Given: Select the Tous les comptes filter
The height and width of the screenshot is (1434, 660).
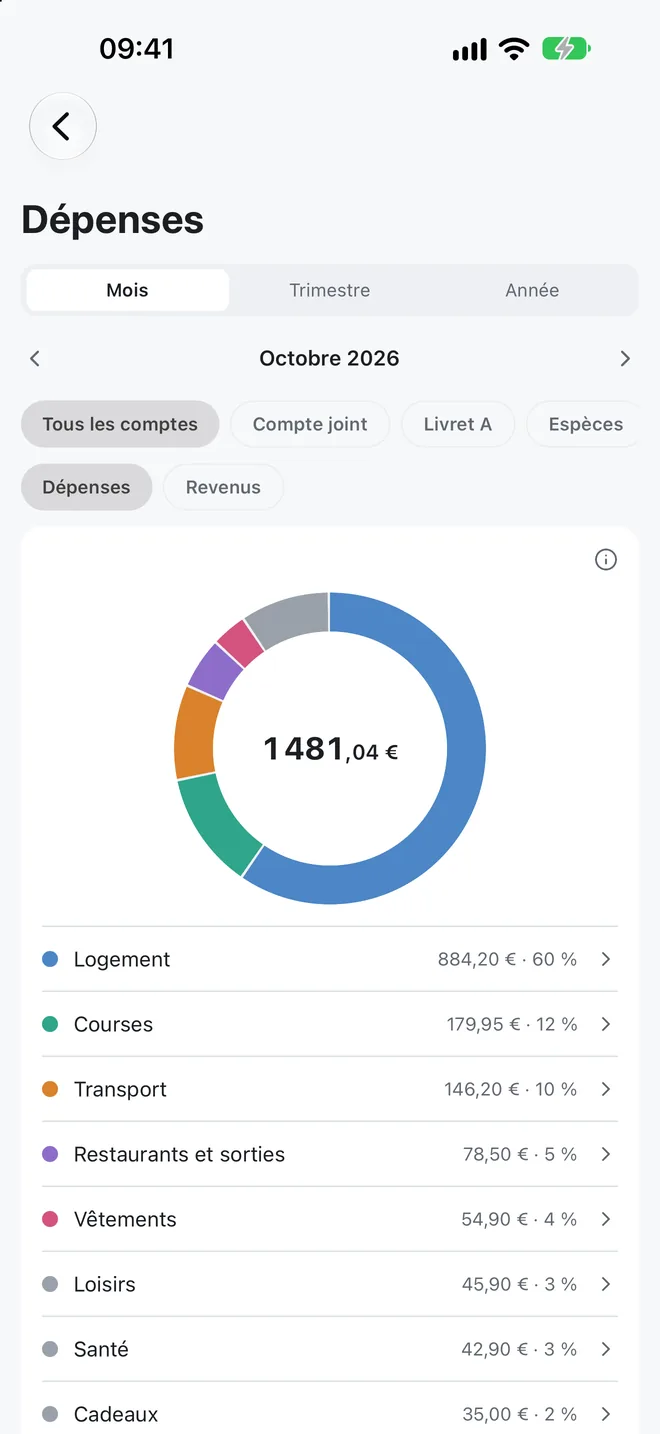Looking at the screenshot, I should 120,424.
